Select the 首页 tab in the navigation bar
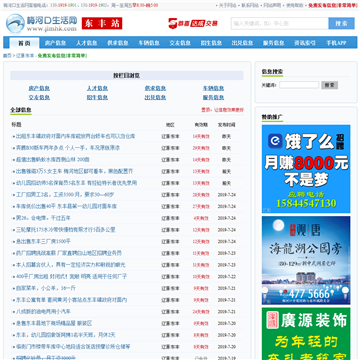The height and width of the screenshot is (360, 360). (24, 43)
